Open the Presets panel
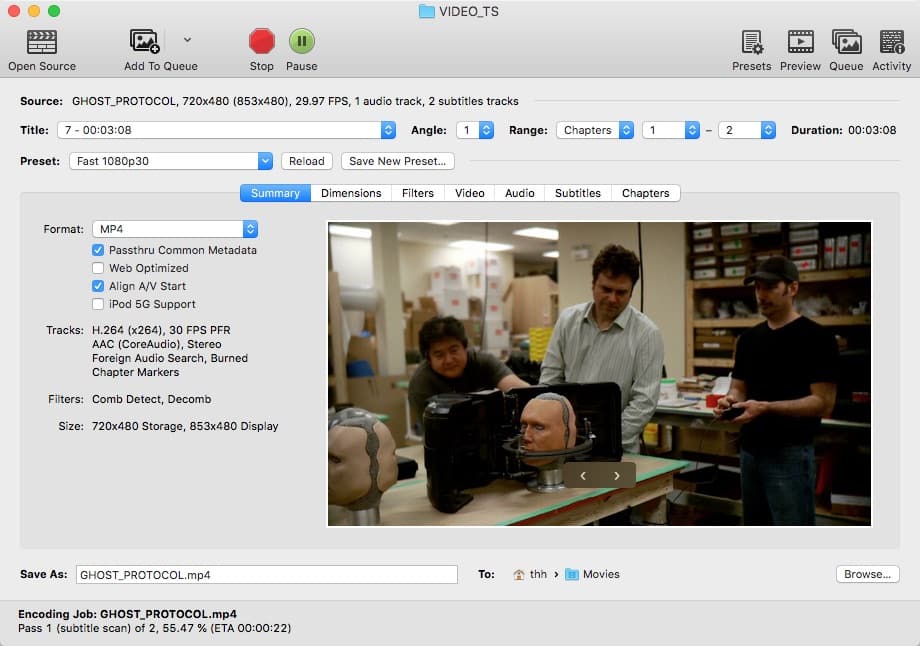This screenshot has width=920, height=646. 751,42
